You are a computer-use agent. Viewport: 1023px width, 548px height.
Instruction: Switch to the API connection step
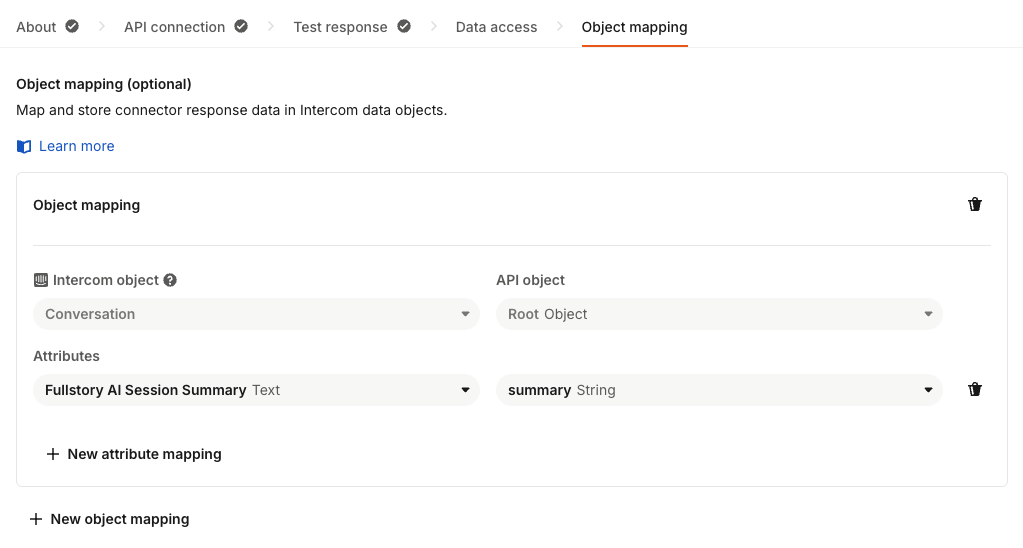(x=174, y=27)
